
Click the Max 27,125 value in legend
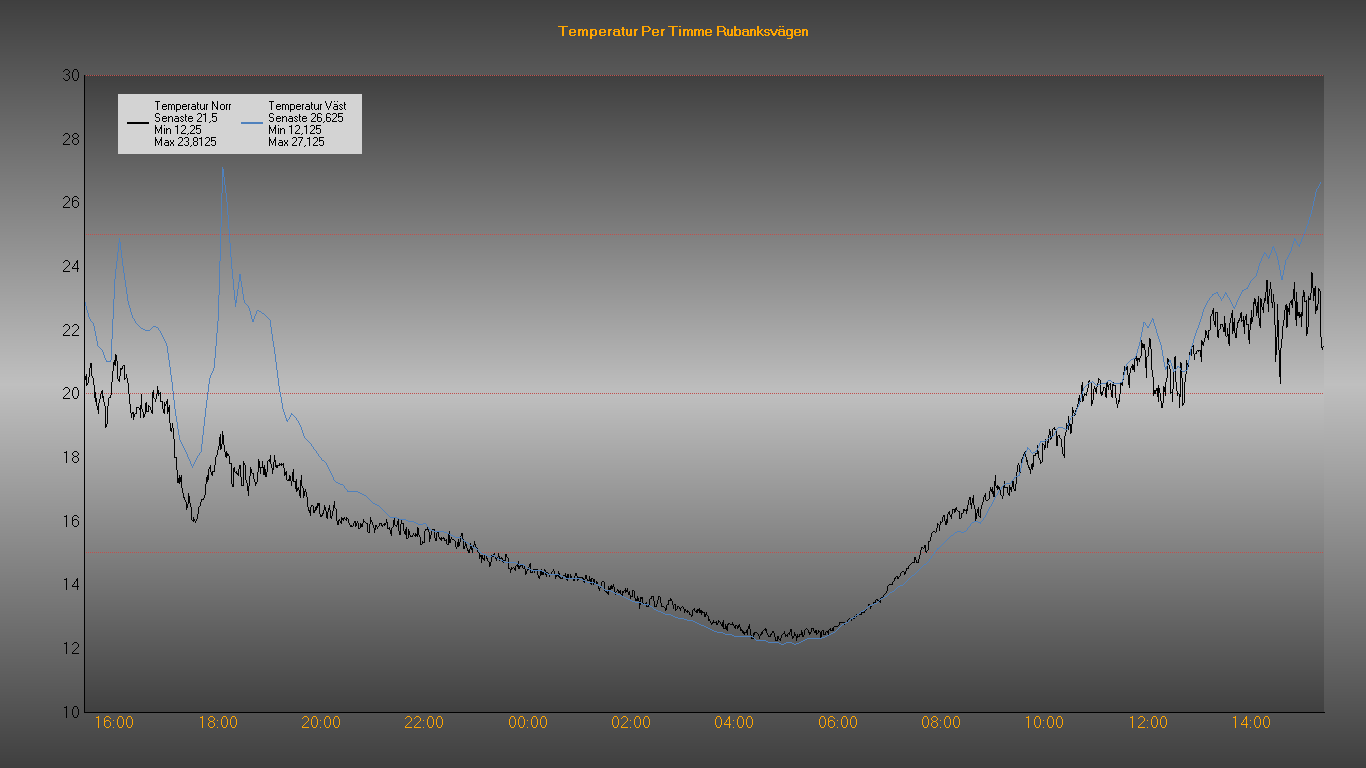(296, 142)
